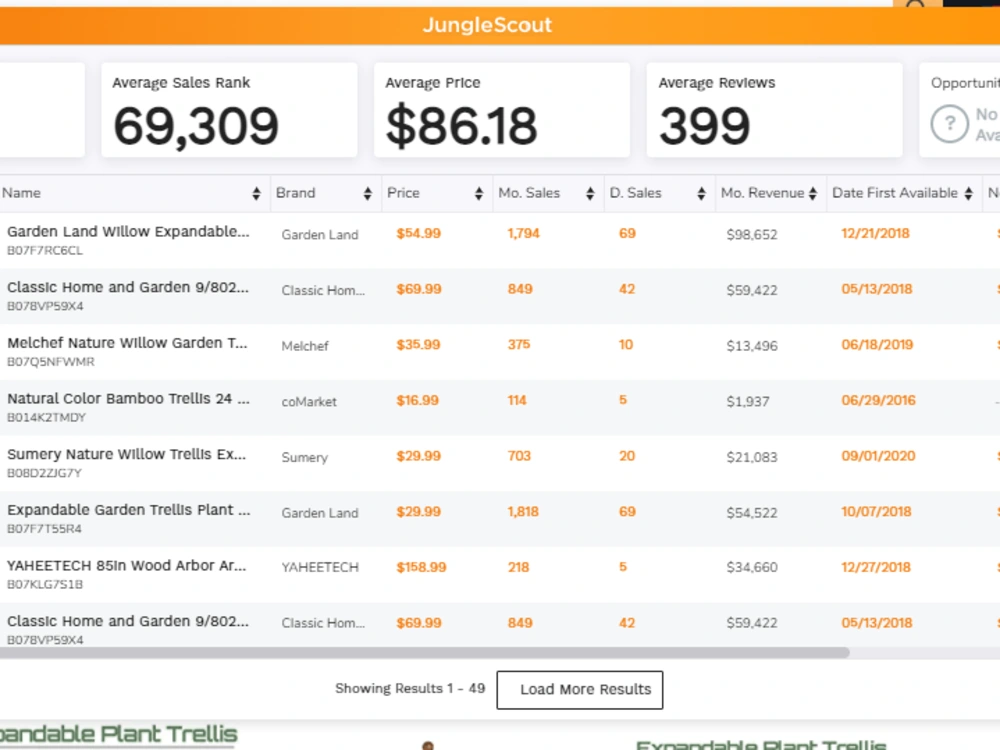Open Expandable Garden Trellis Plant product

[x=128, y=510]
